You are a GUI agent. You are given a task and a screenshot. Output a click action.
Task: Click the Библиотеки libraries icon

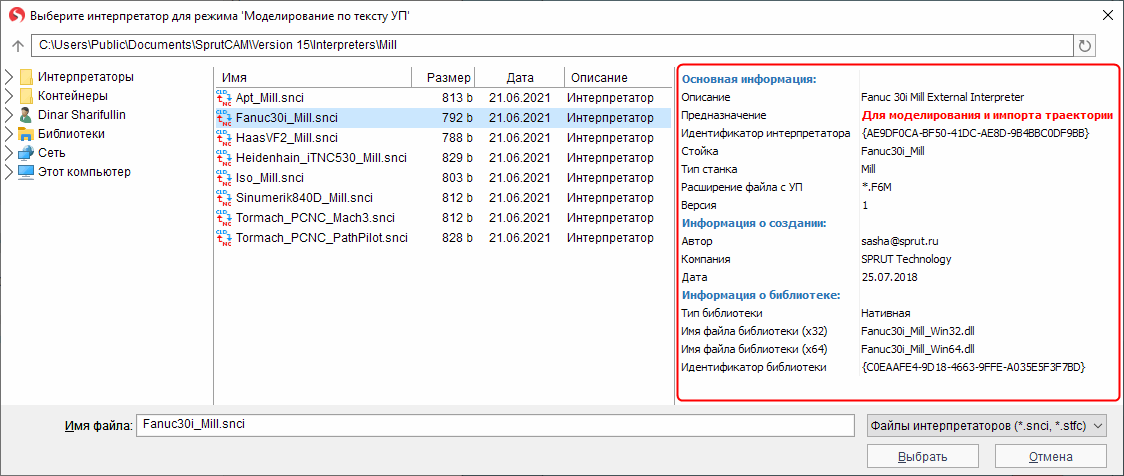pos(26,133)
